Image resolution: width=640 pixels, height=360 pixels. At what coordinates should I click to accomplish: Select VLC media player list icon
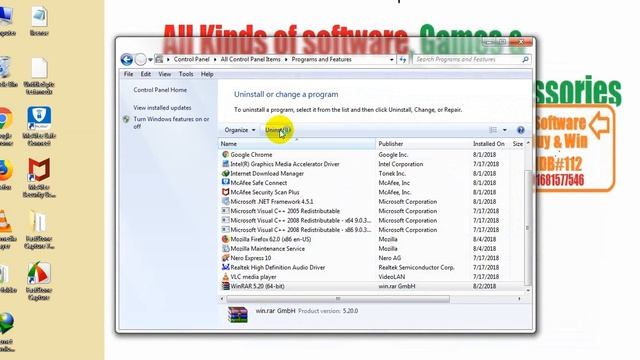[225, 276]
